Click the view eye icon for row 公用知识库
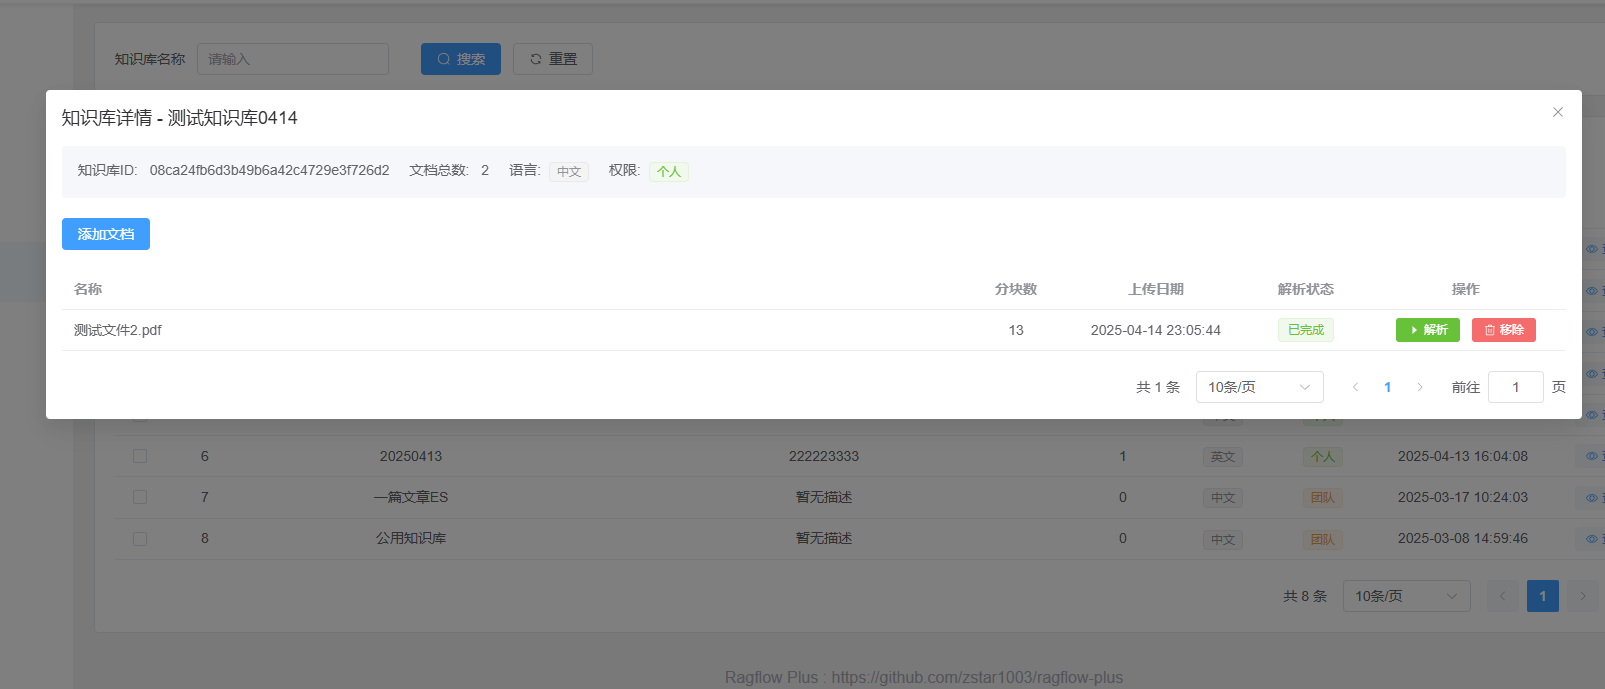Image resolution: width=1605 pixels, height=689 pixels. [x=1592, y=538]
